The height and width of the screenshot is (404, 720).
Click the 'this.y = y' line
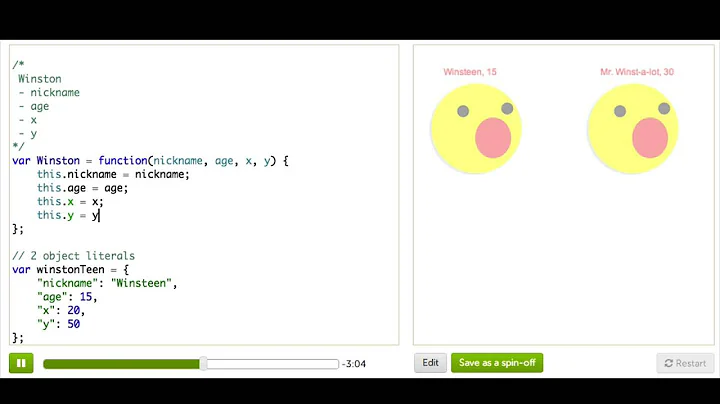68,215
